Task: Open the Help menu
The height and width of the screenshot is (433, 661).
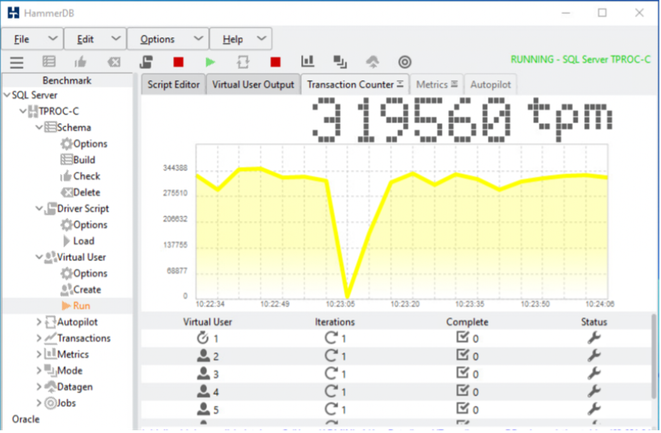Action: coord(241,39)
